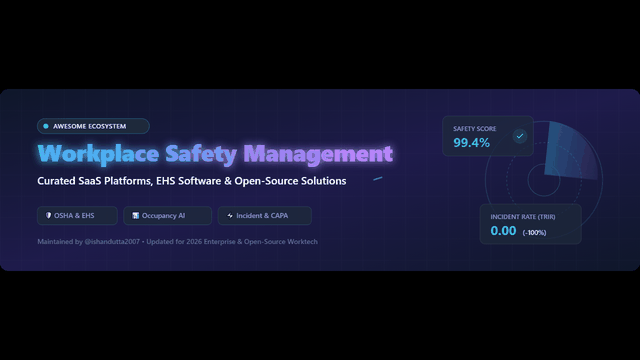640x360 pixels.
Task: Click the (-100%) change indicator
Action: point(534,233)
